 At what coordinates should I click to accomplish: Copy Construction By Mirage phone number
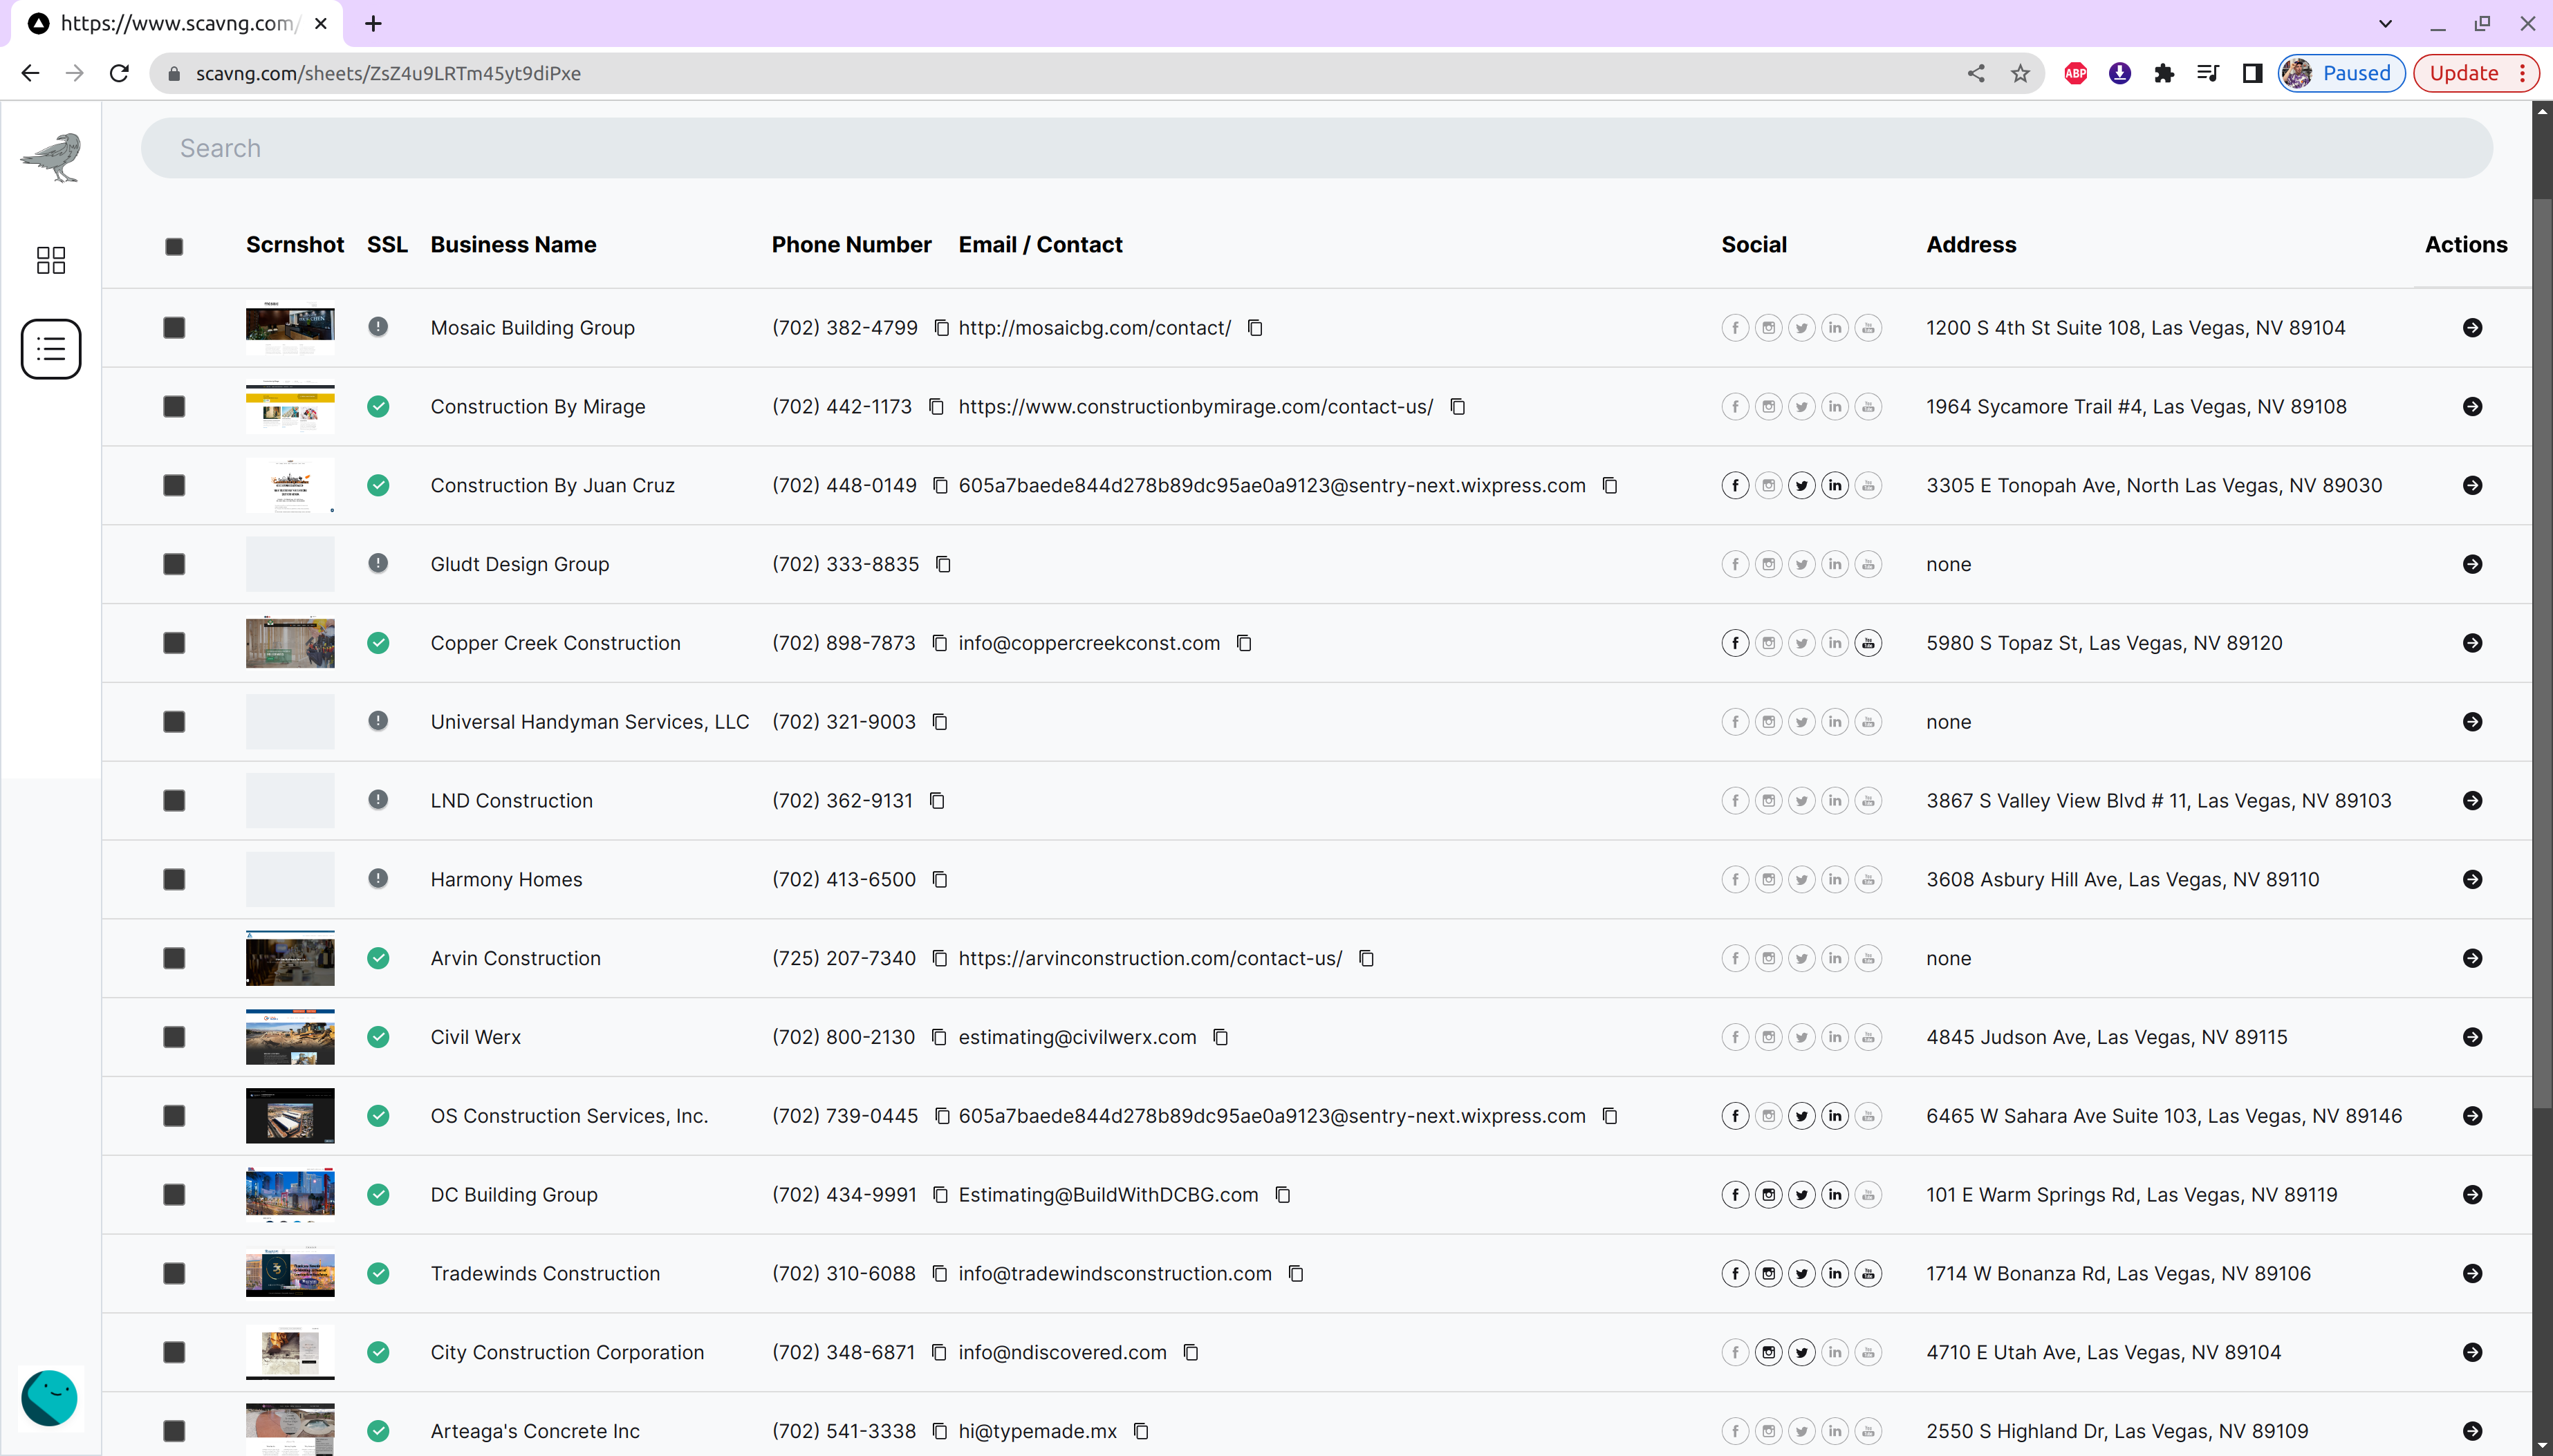936,407
